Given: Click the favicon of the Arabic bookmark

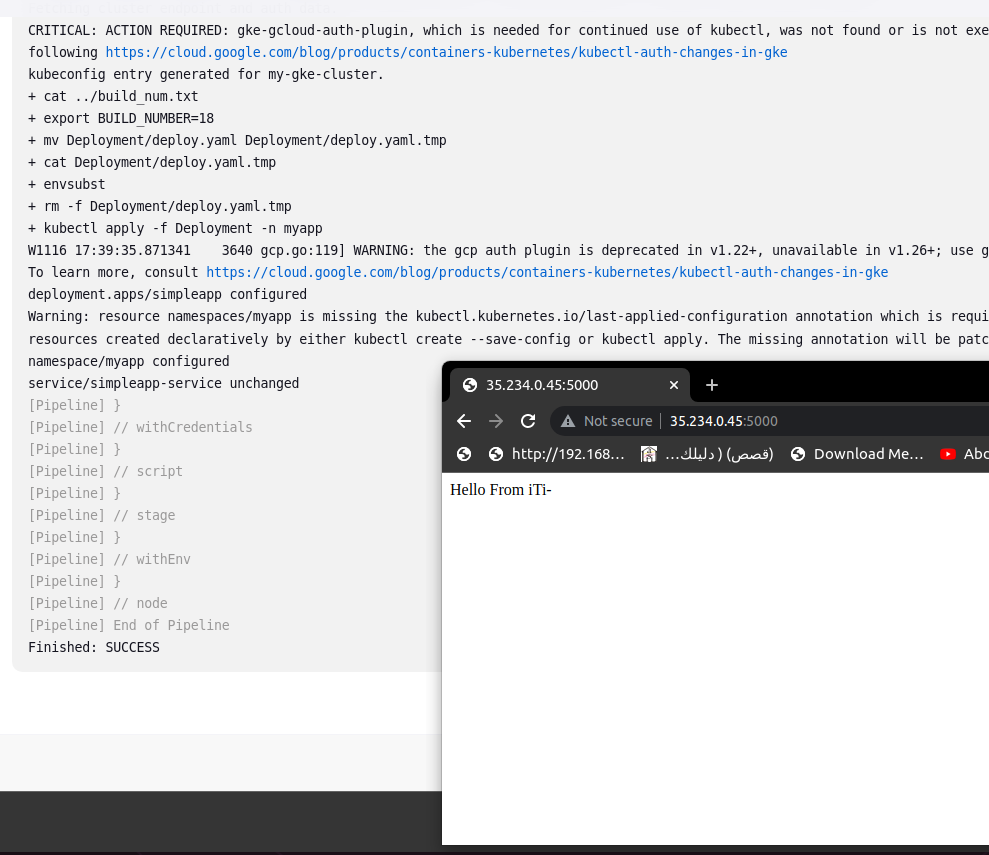Looking at the screenshot, I should pyautogui.click(x=648, y=453).
